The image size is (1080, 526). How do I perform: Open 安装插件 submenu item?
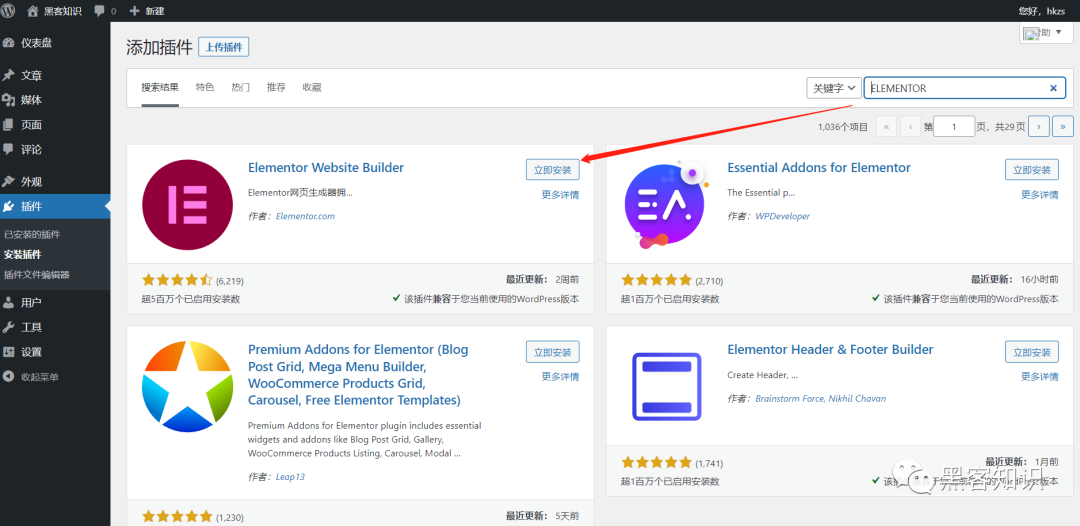click(22, 254)
